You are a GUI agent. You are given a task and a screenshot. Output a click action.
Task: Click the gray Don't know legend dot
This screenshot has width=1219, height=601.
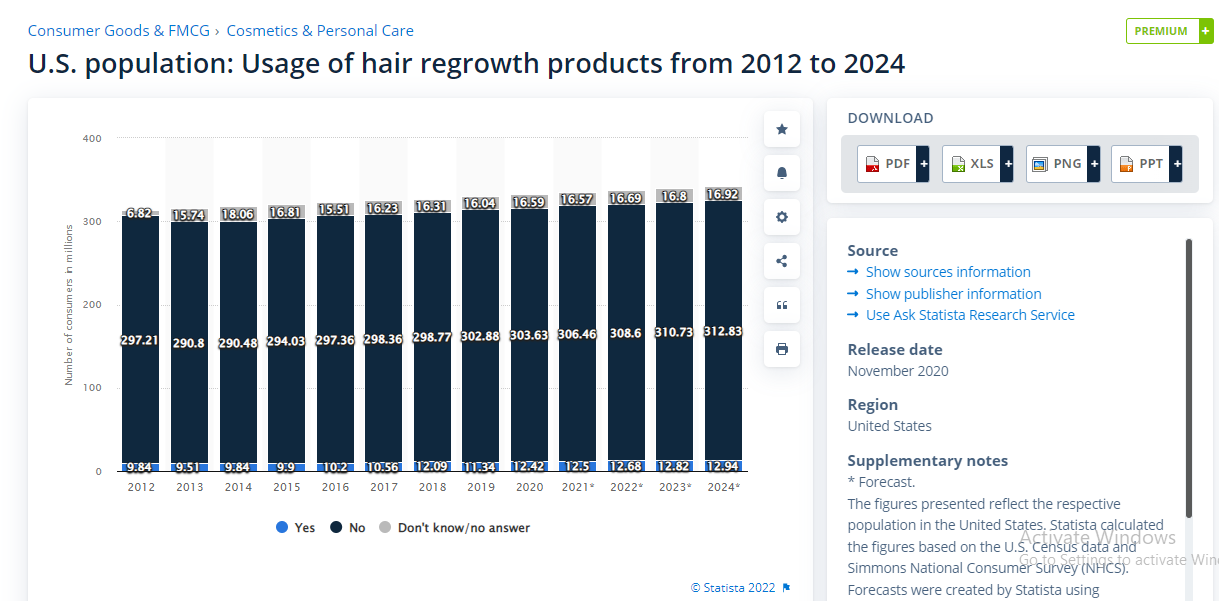(384, 527)
